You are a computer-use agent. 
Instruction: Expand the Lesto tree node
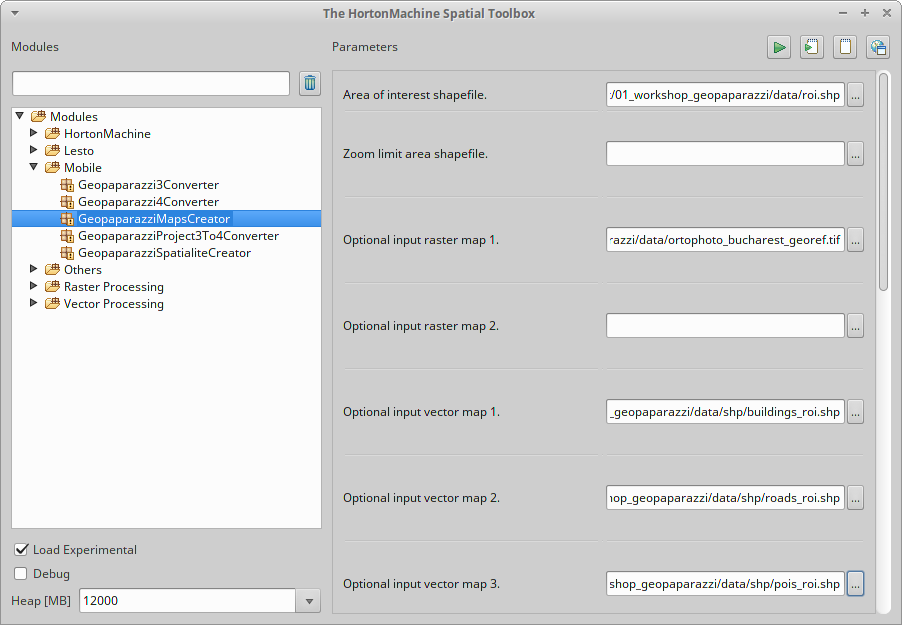point(33,150)
